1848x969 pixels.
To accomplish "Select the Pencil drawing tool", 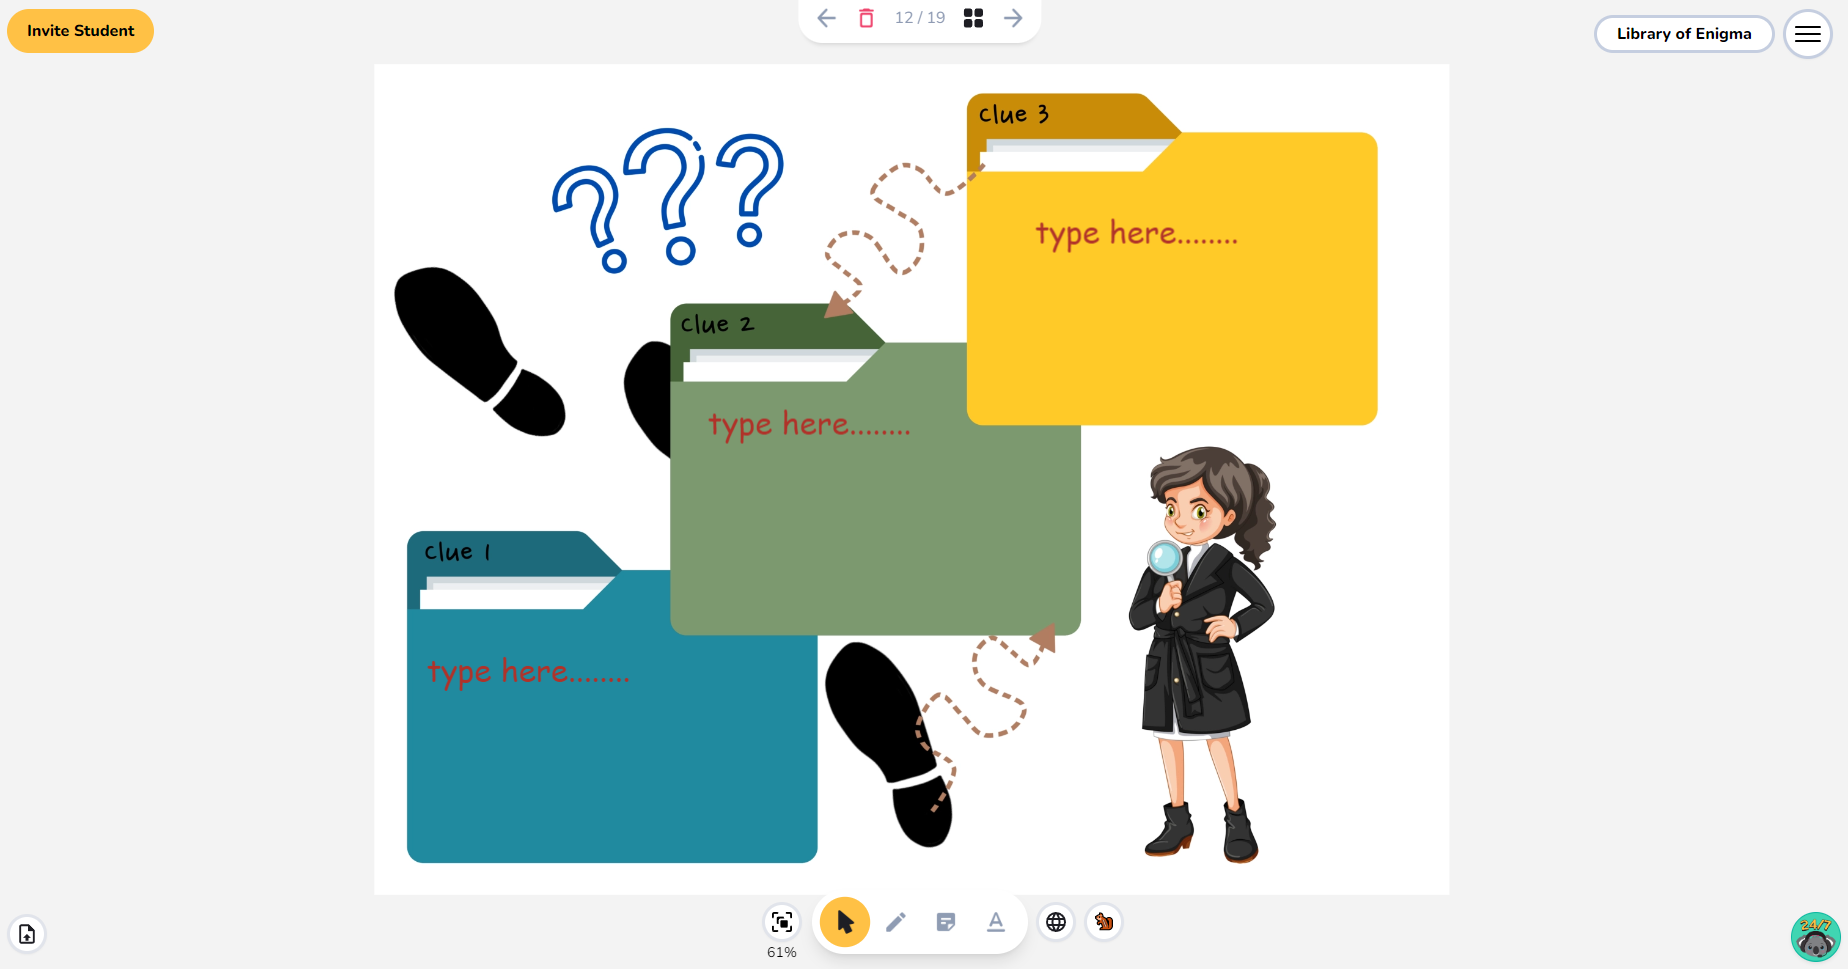I will pyautogui.click(x=895, y=922).
